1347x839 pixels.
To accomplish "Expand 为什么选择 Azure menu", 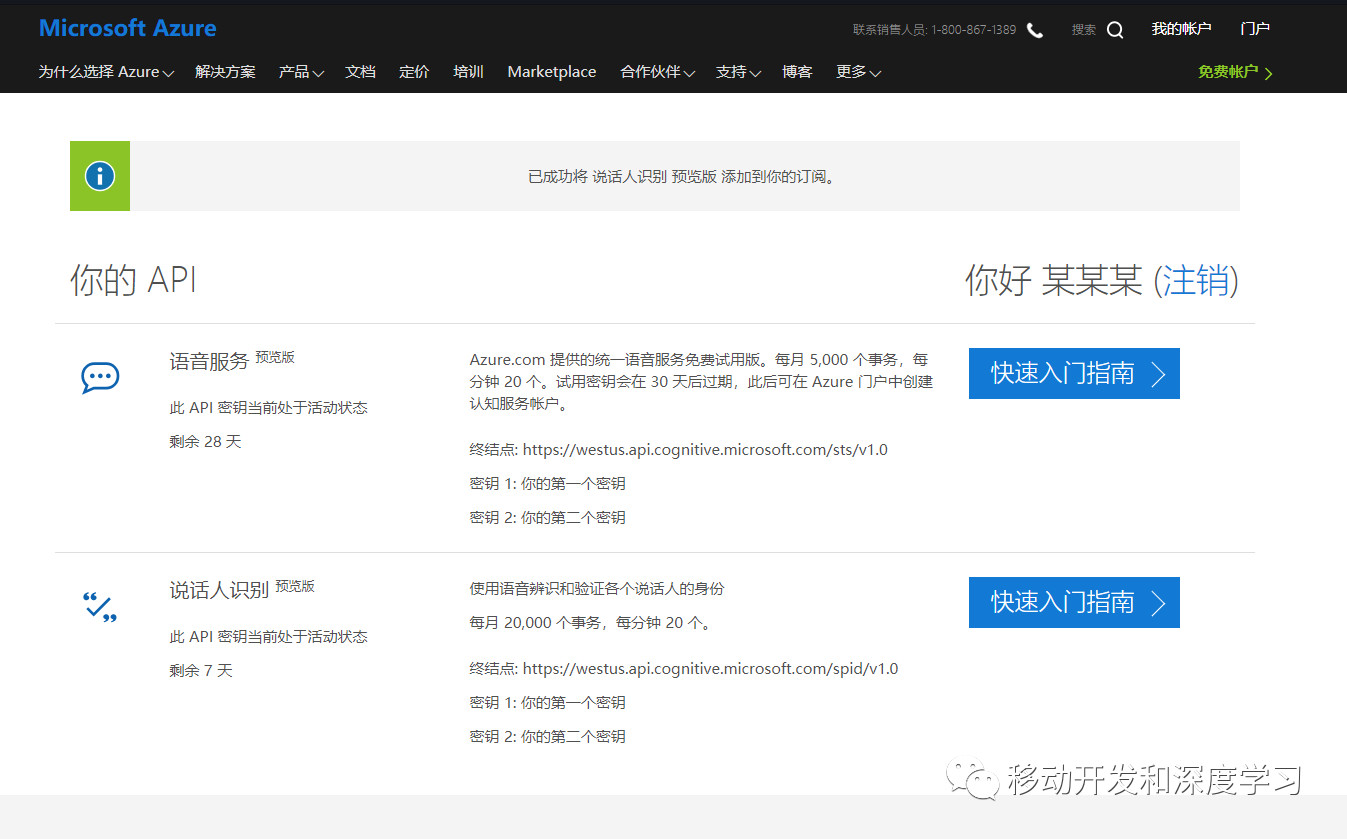I will 106,72.
